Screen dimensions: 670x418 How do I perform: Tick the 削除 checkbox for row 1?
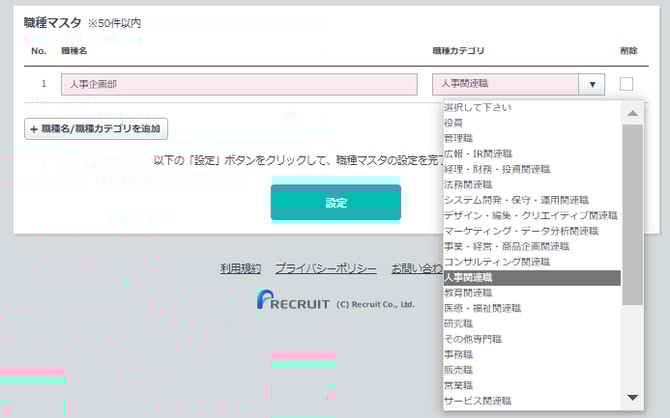pyautogui.click(x=626, y=84)
